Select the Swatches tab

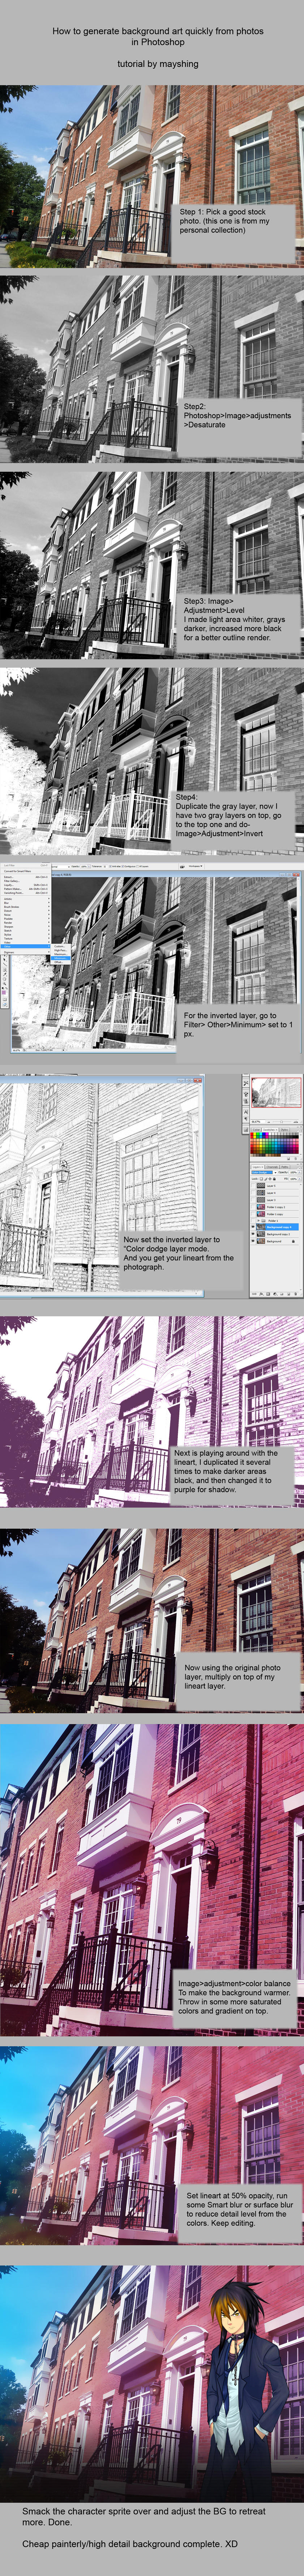pyautogui.click(x=270, y=1130)
